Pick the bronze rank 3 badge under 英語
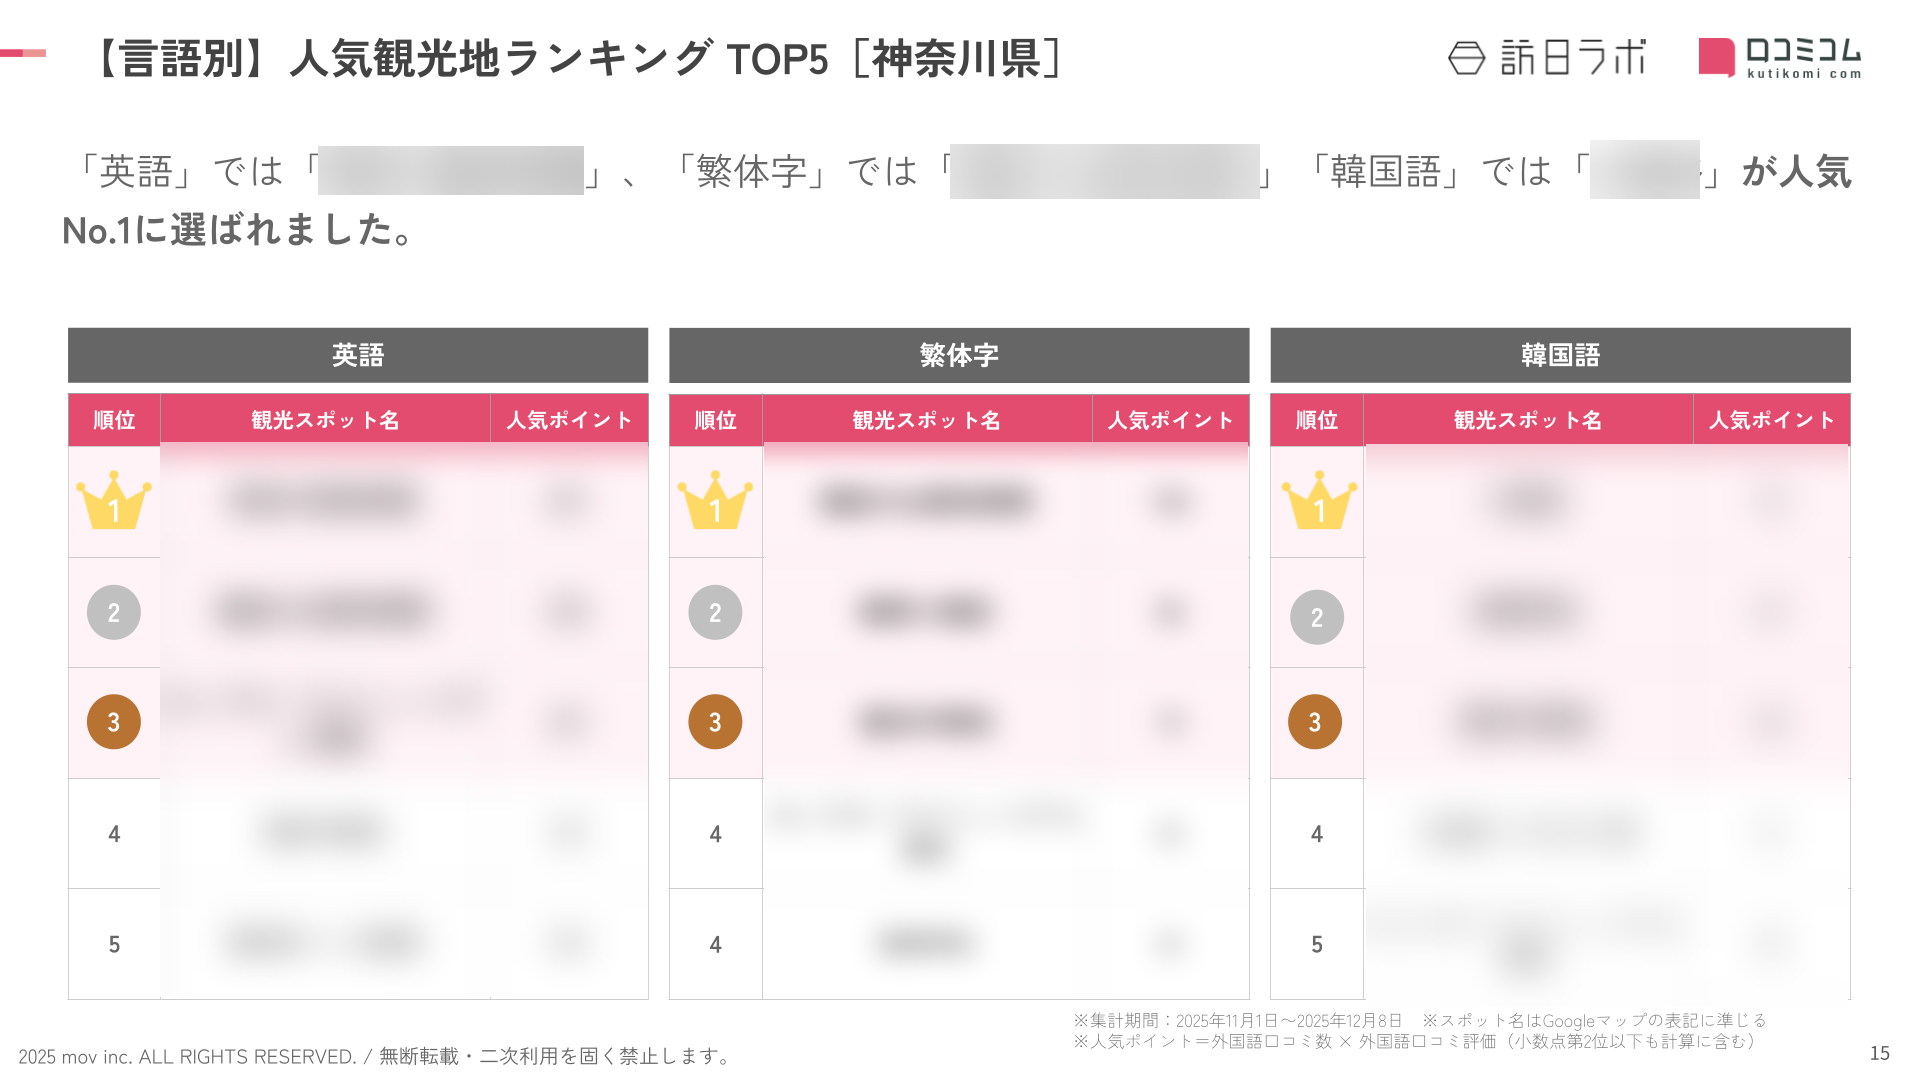This screenshot has width=1919, height=1080. tap(114, 722)
